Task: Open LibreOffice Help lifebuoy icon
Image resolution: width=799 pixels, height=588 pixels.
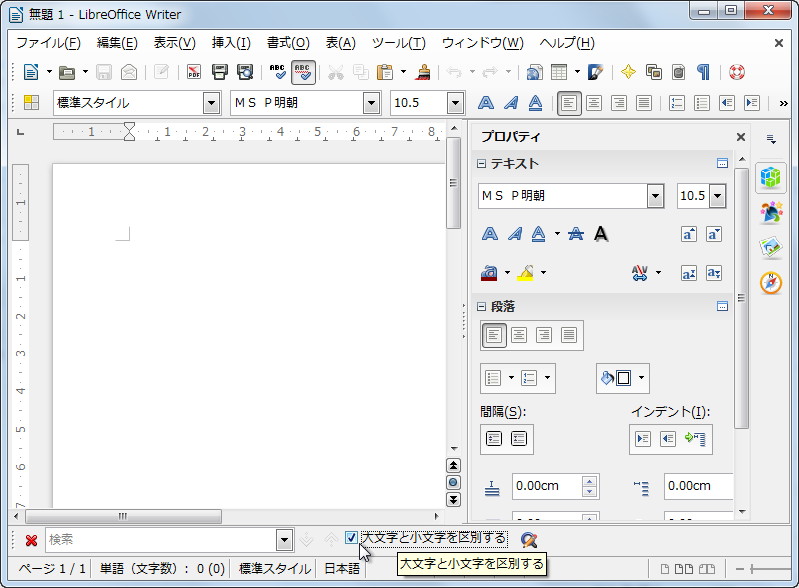Action: point(737,72)
